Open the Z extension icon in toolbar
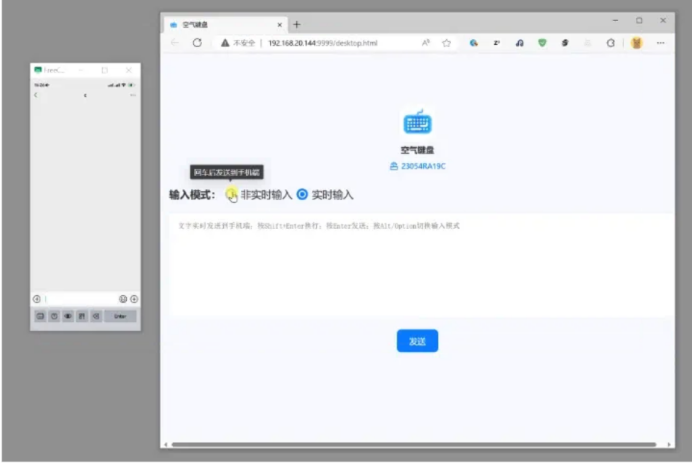 [x=496, y=43]
